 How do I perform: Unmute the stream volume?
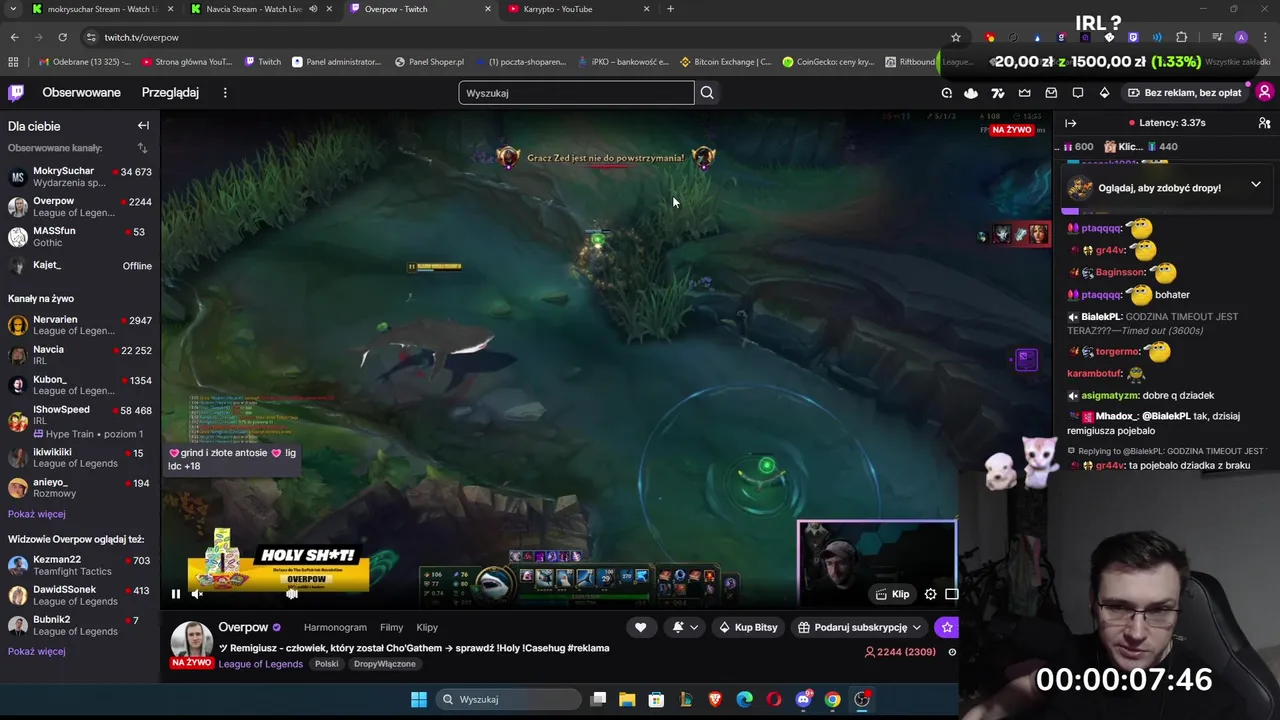[x=197, y=594]
